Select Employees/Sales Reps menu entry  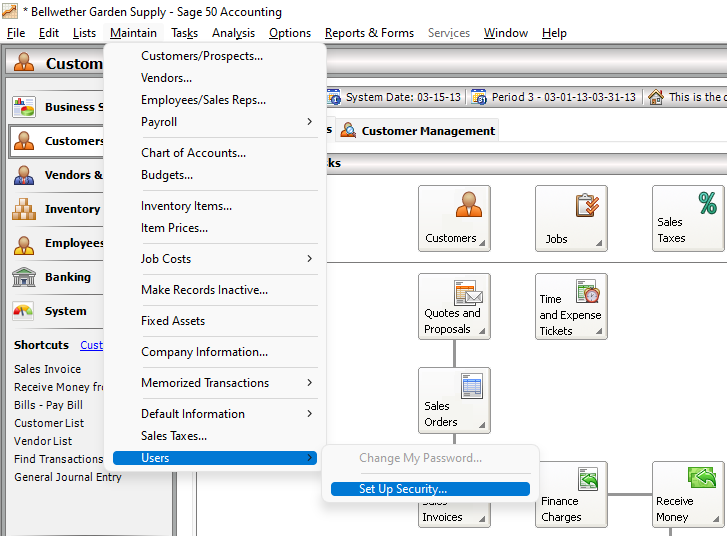pos(215,100)
